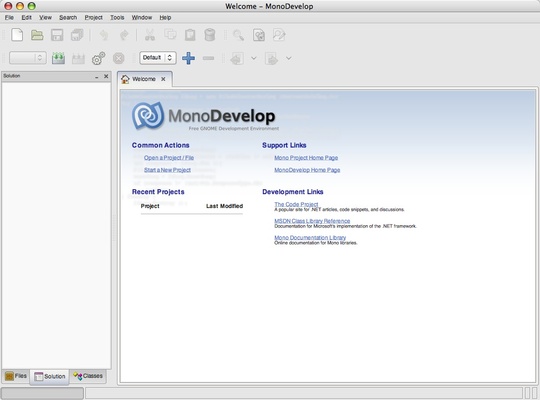The image size is (540, 400).
Task: Click the Find magnifier icon
Action: click(238, 35)
